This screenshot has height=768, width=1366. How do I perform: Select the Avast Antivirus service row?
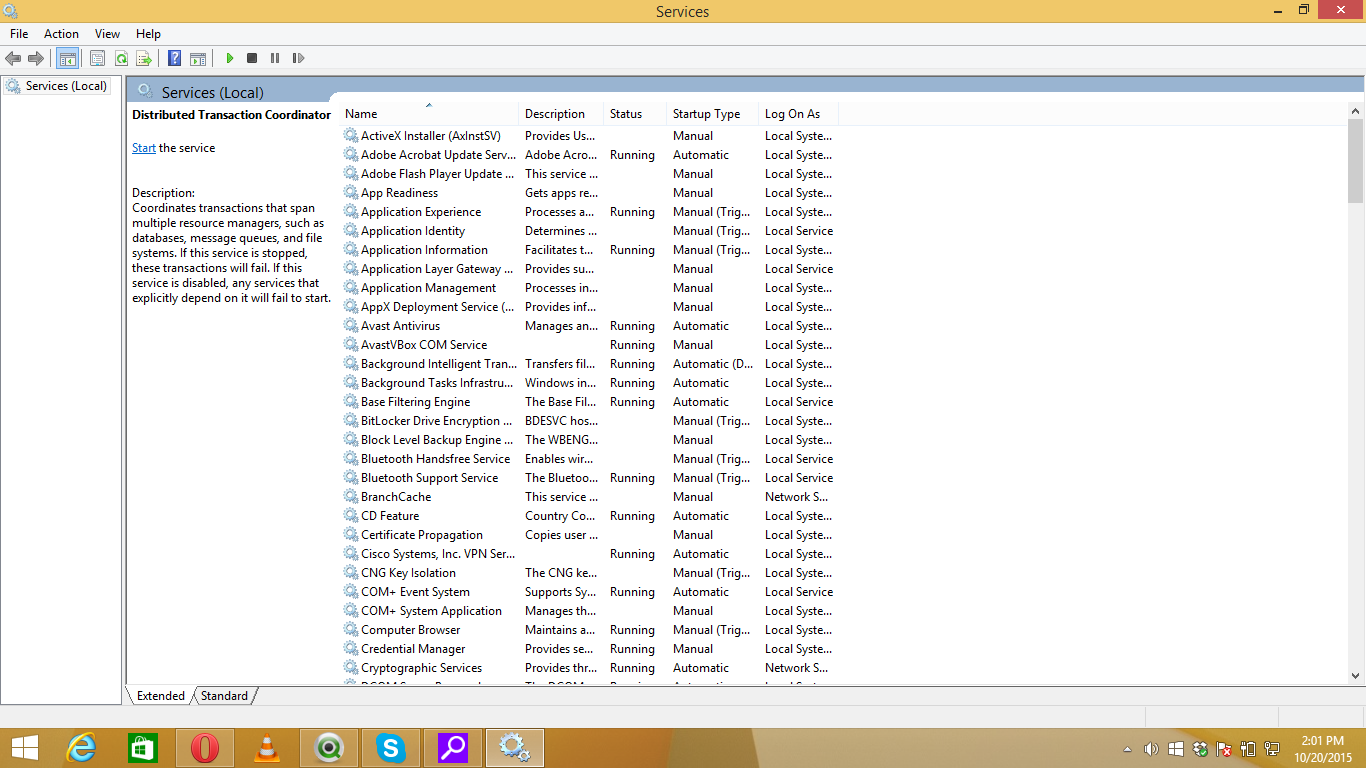[x=400, y=326]
